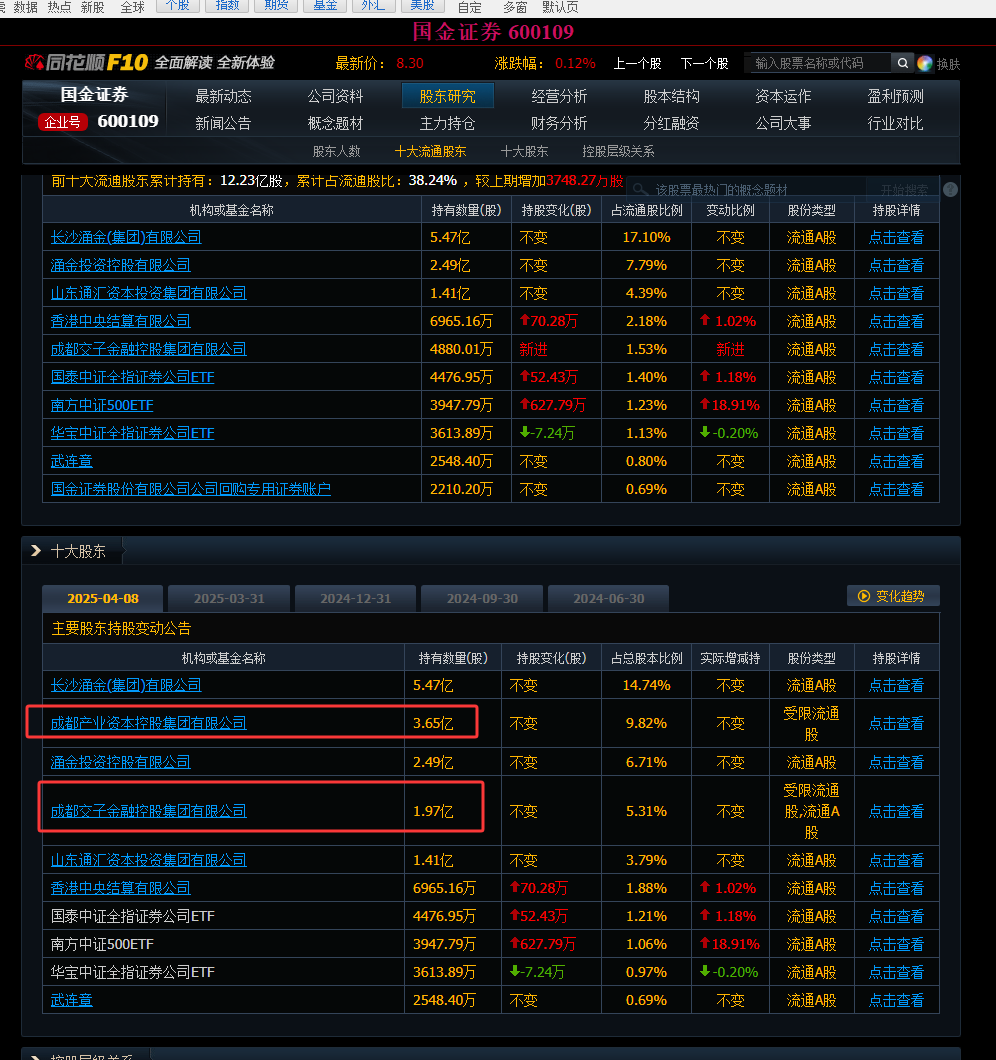Switch to 十大流通股东 sub-tab
Viewport: 996px width, 1060px height.
[x=431, y=151]
